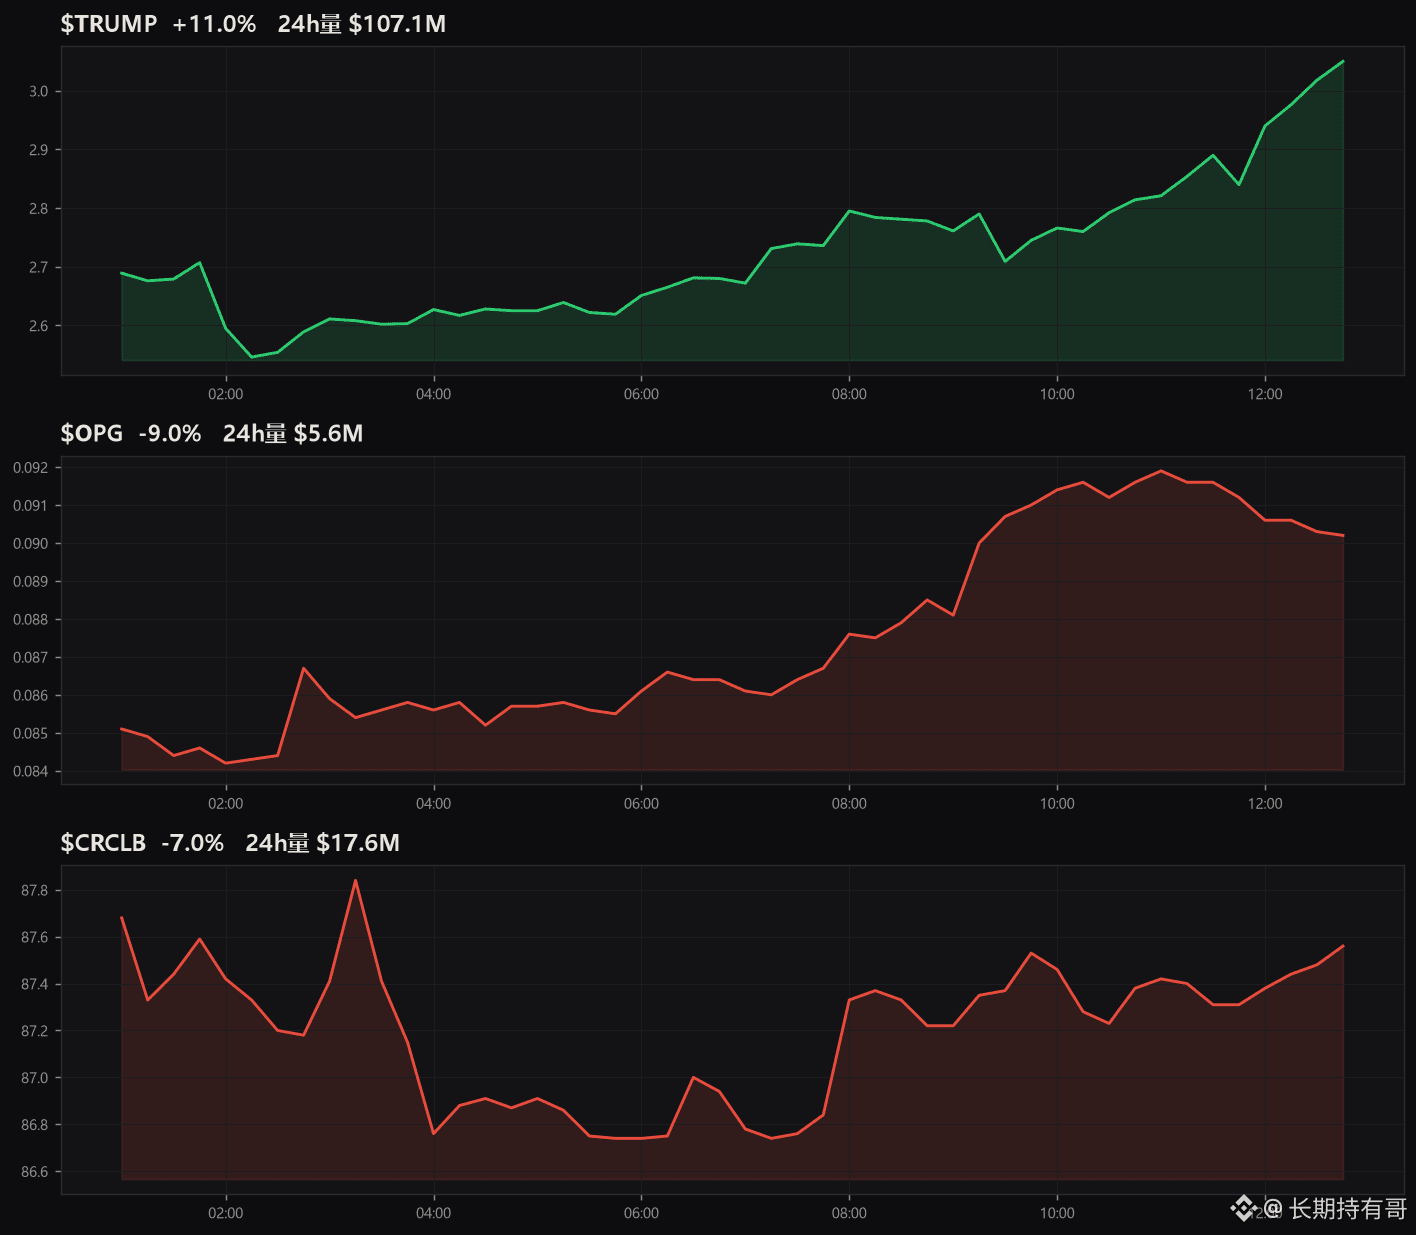This screenshot has width=1416, height=1235.
Task: Click the 0.089 y-axis label
Action: [x=30, y=581]
